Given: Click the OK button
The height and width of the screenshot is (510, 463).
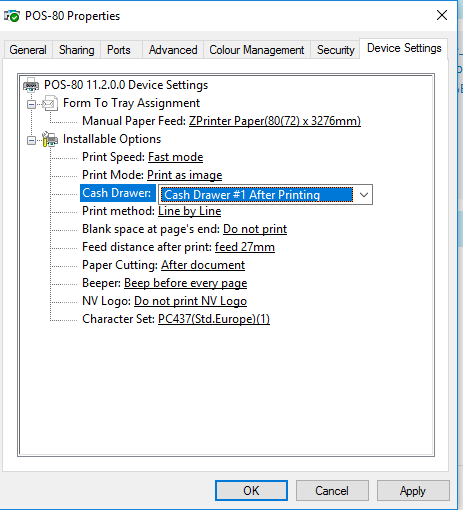Looking at the screenshot, I should pos(251,491).
